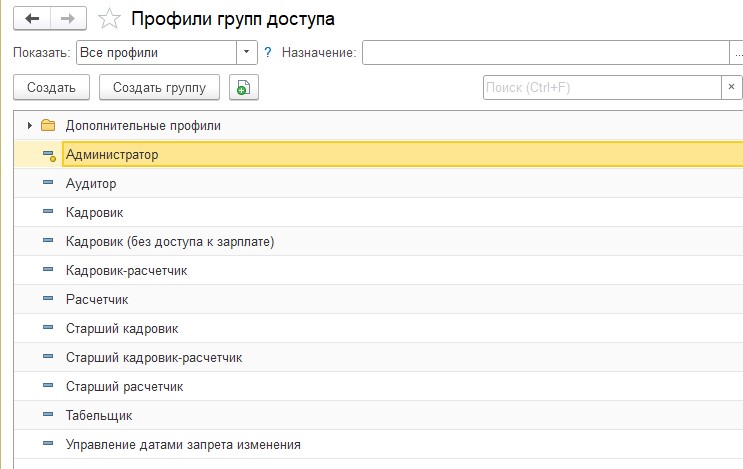Open help via the blue question mark

click(268, 52)
